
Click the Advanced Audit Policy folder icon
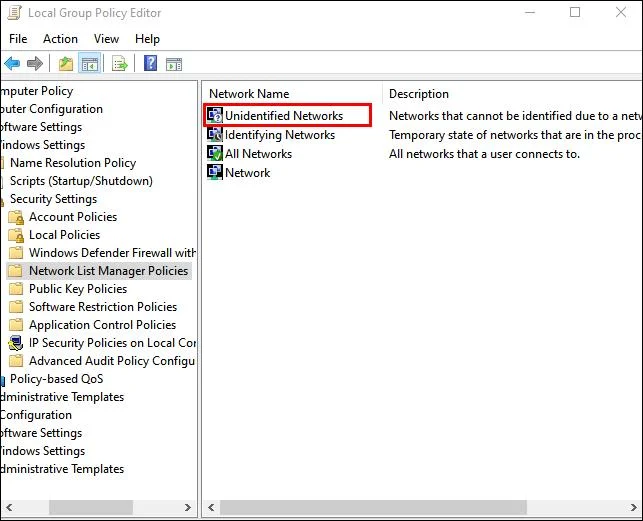click(x=16, y=361)
